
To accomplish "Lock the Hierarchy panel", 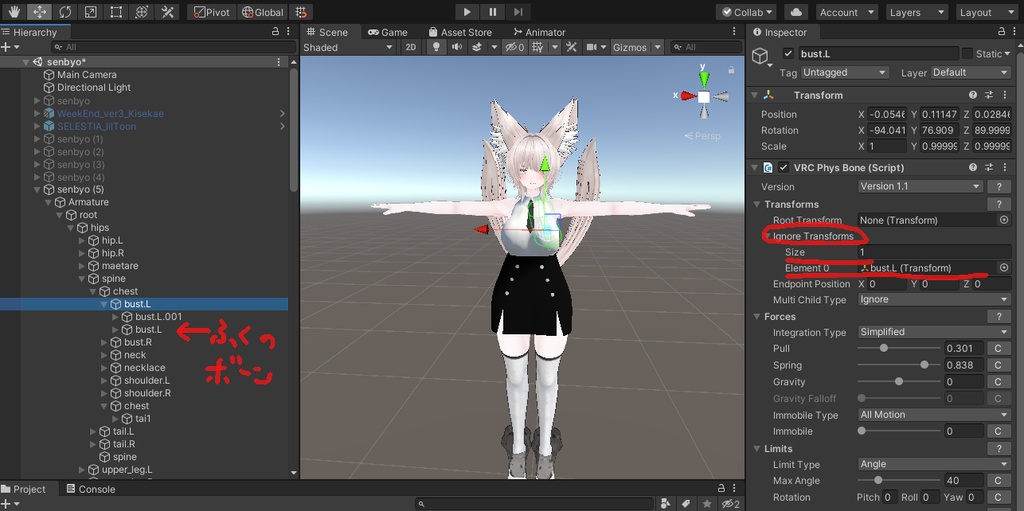I will (276, 32).
